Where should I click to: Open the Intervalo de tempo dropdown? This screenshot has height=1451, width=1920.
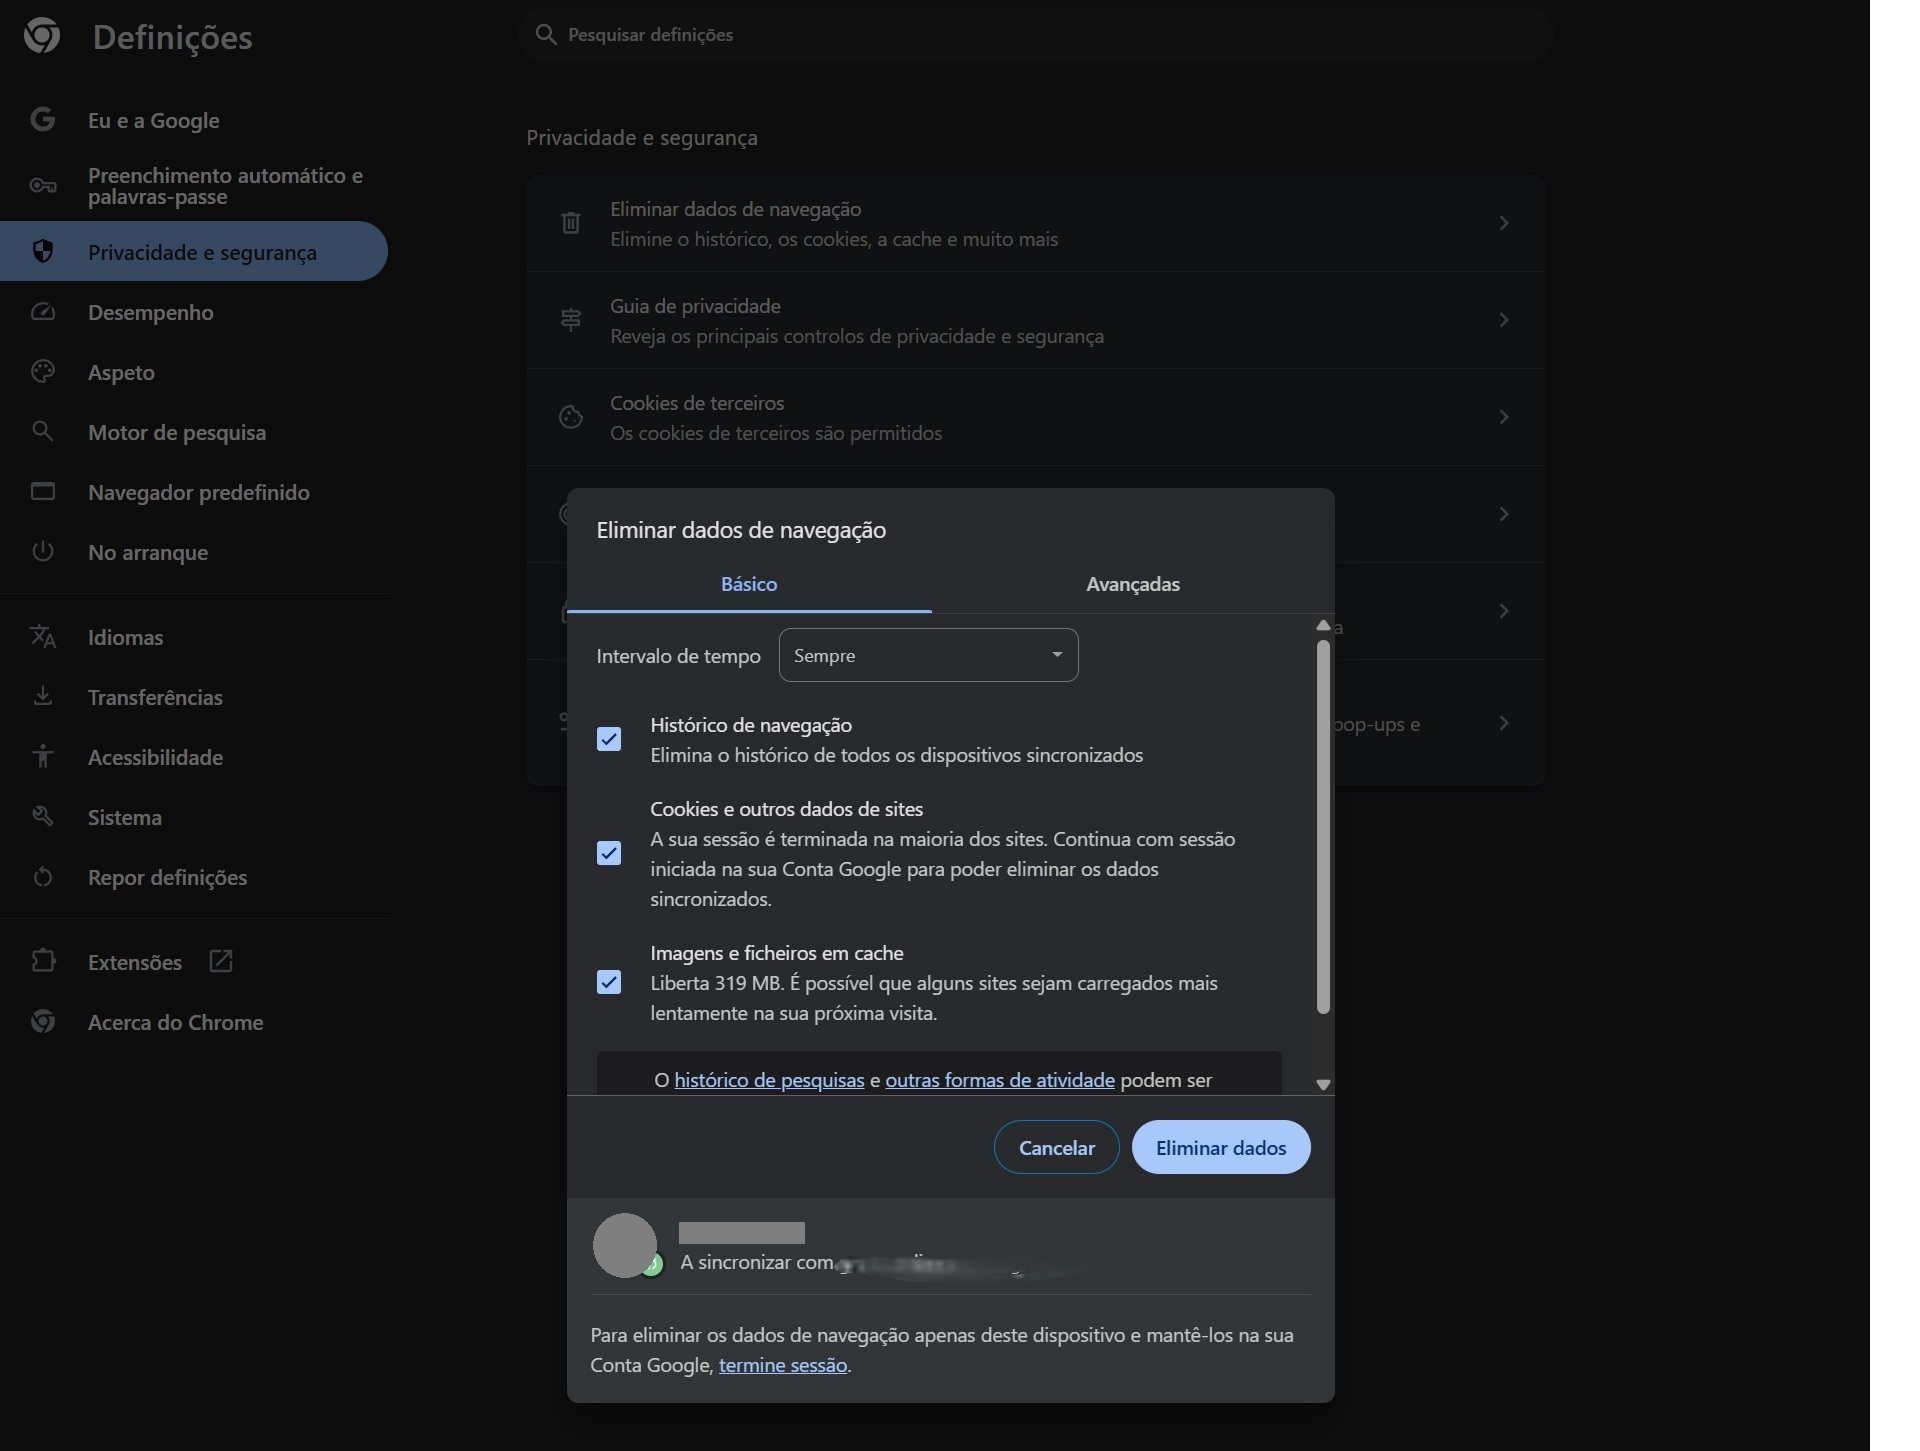point(928,656)
